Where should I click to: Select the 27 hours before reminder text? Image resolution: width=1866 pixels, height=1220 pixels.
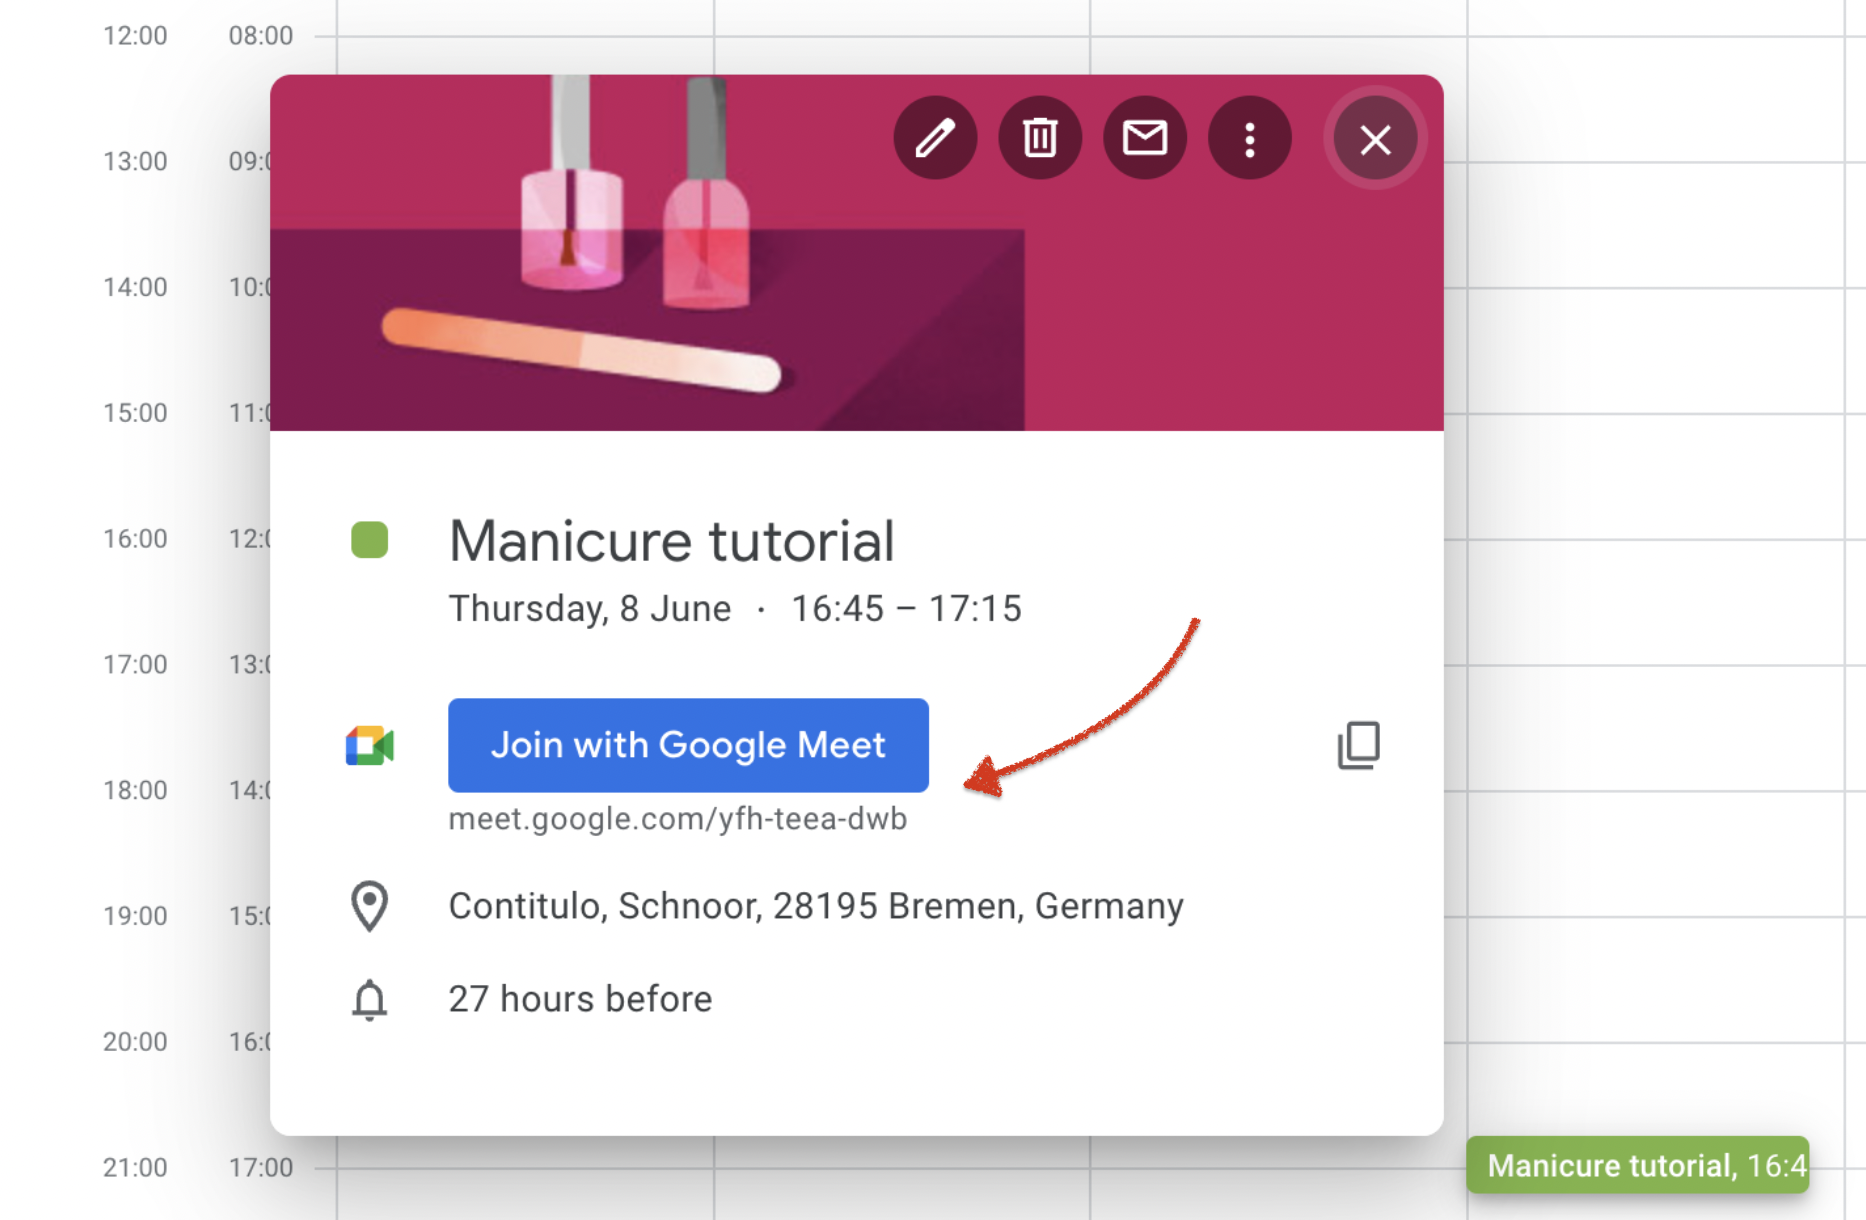[x=580, y=999]
